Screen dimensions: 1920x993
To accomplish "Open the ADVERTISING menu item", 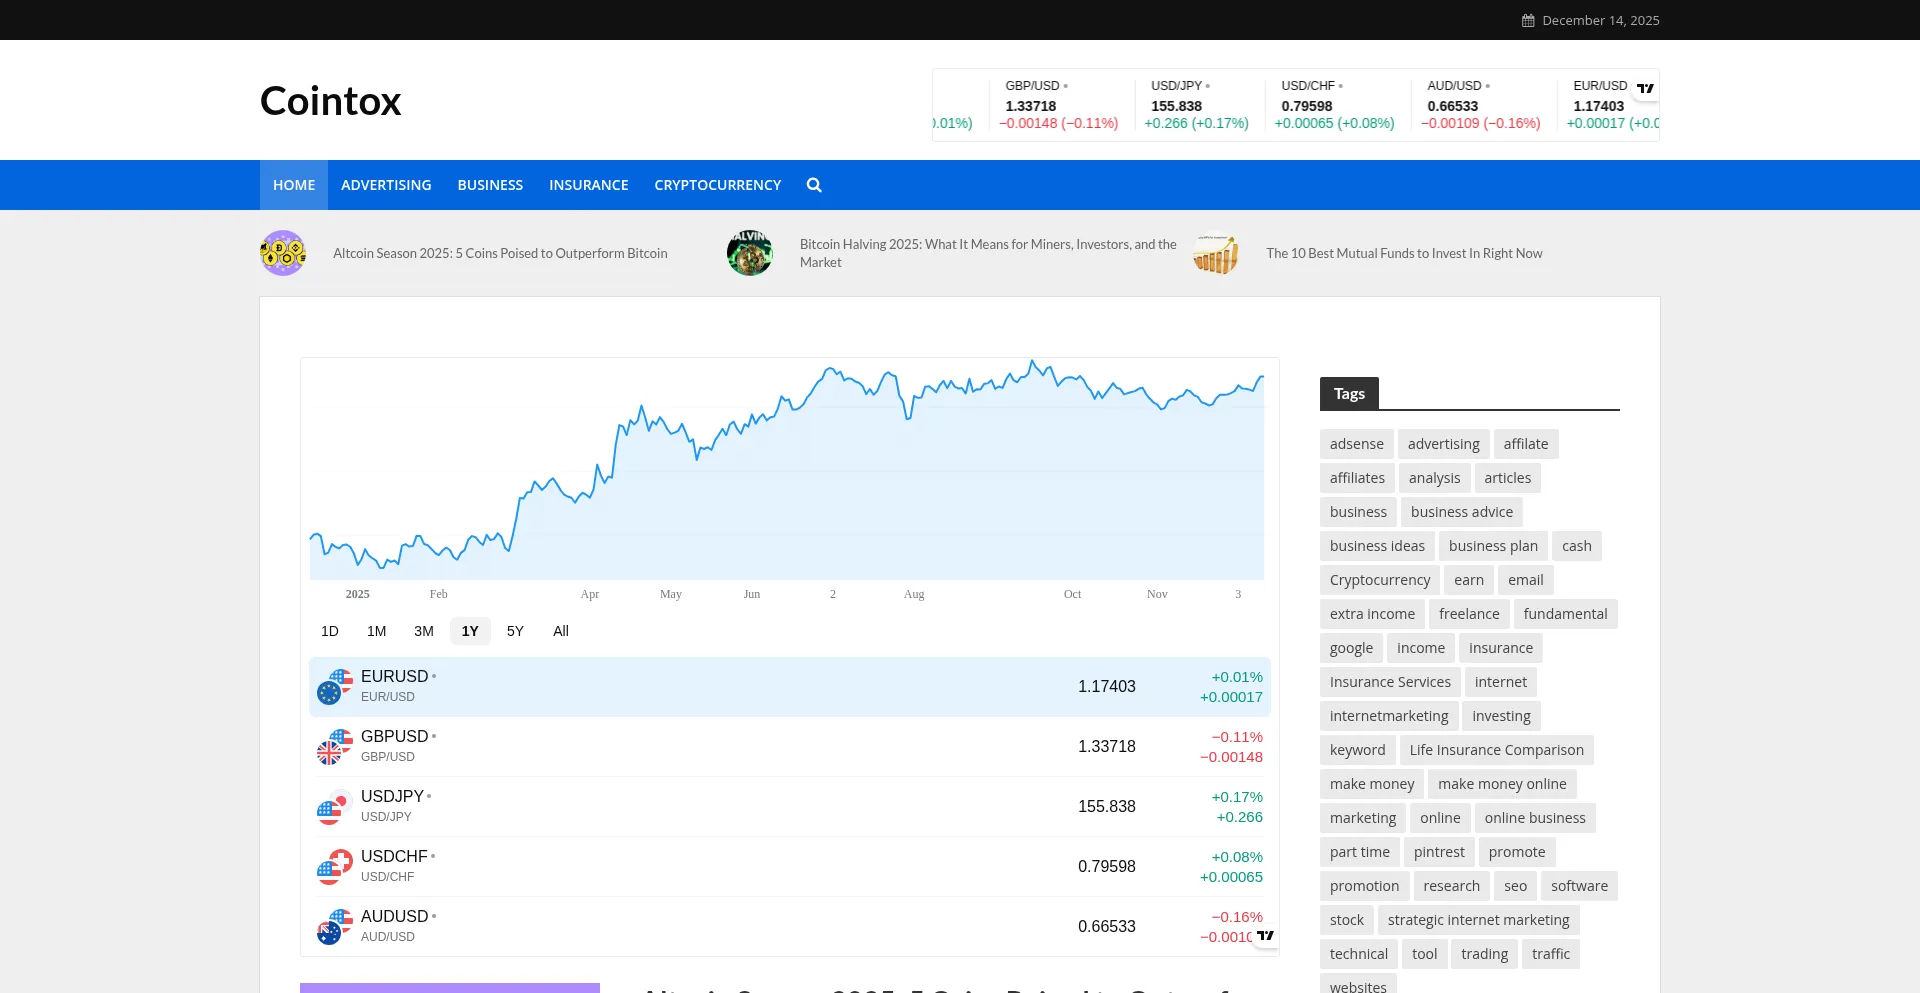I will 386,184.
